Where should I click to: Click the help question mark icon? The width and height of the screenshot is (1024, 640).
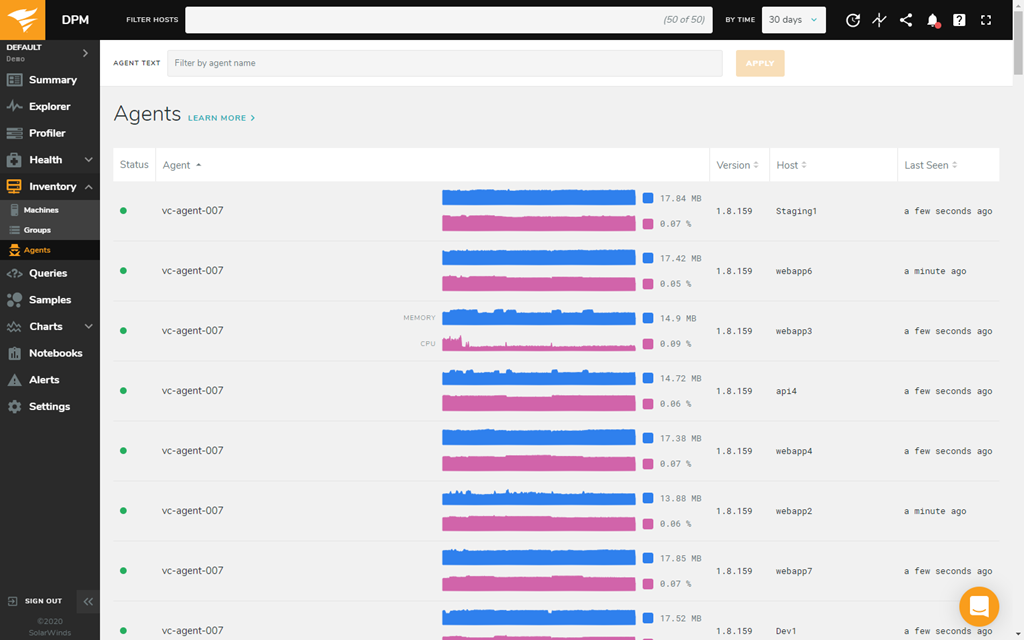pos(959,20)
